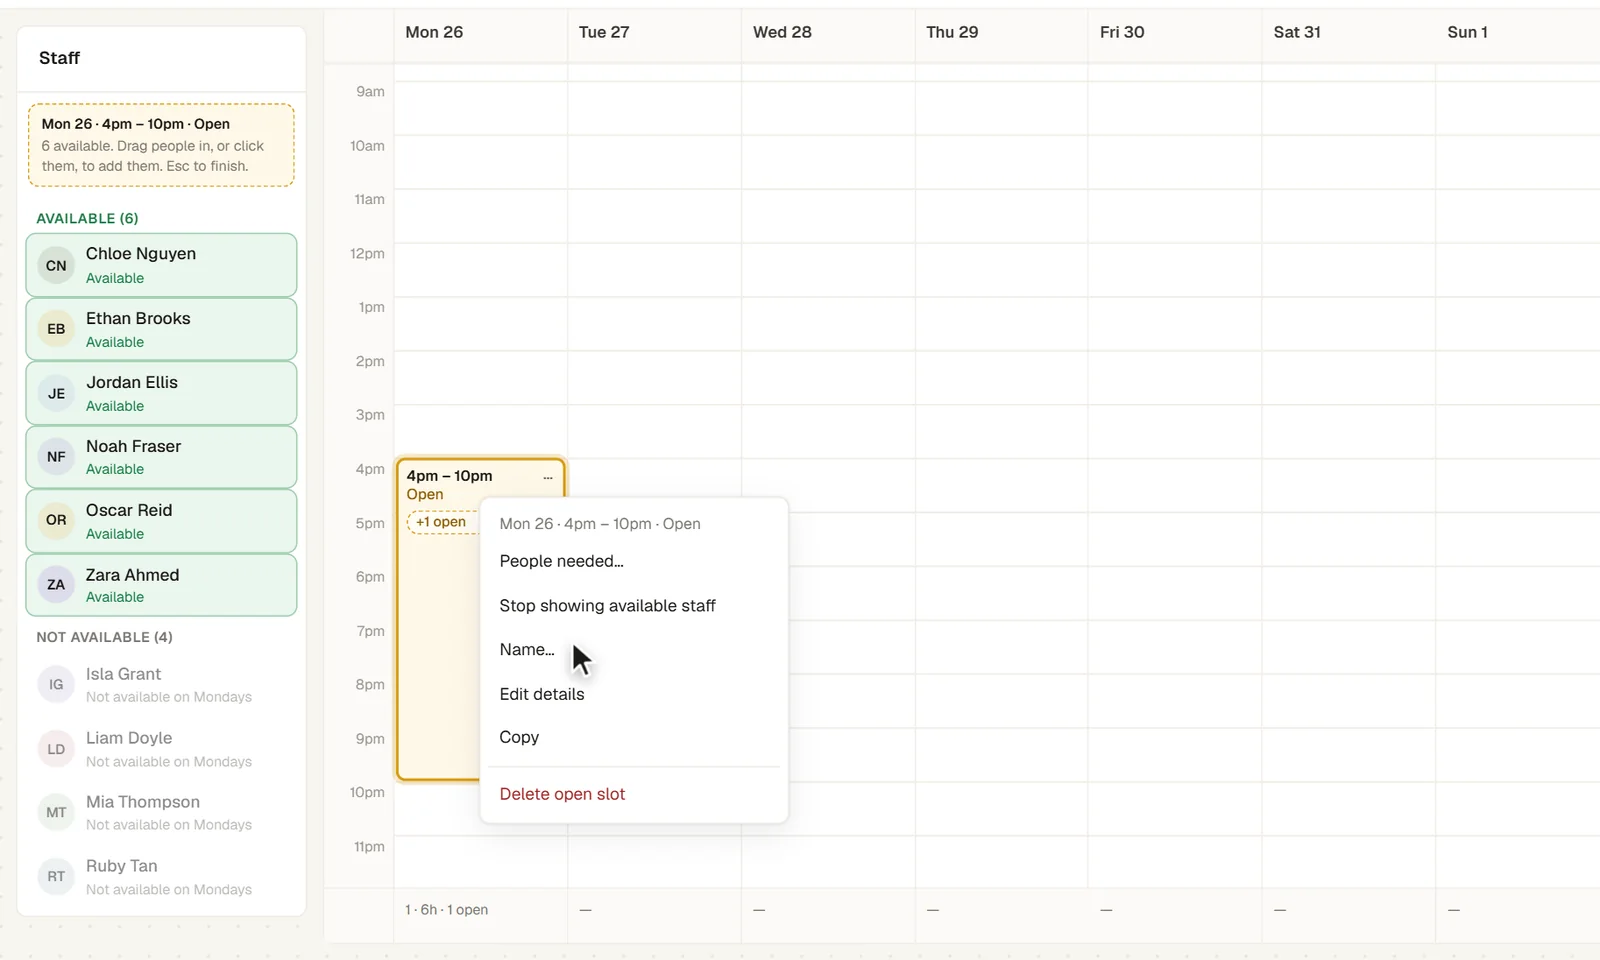1600x960 pixels.
Task: Click the Liam Doyle name
Action: [x=129, y=738]
